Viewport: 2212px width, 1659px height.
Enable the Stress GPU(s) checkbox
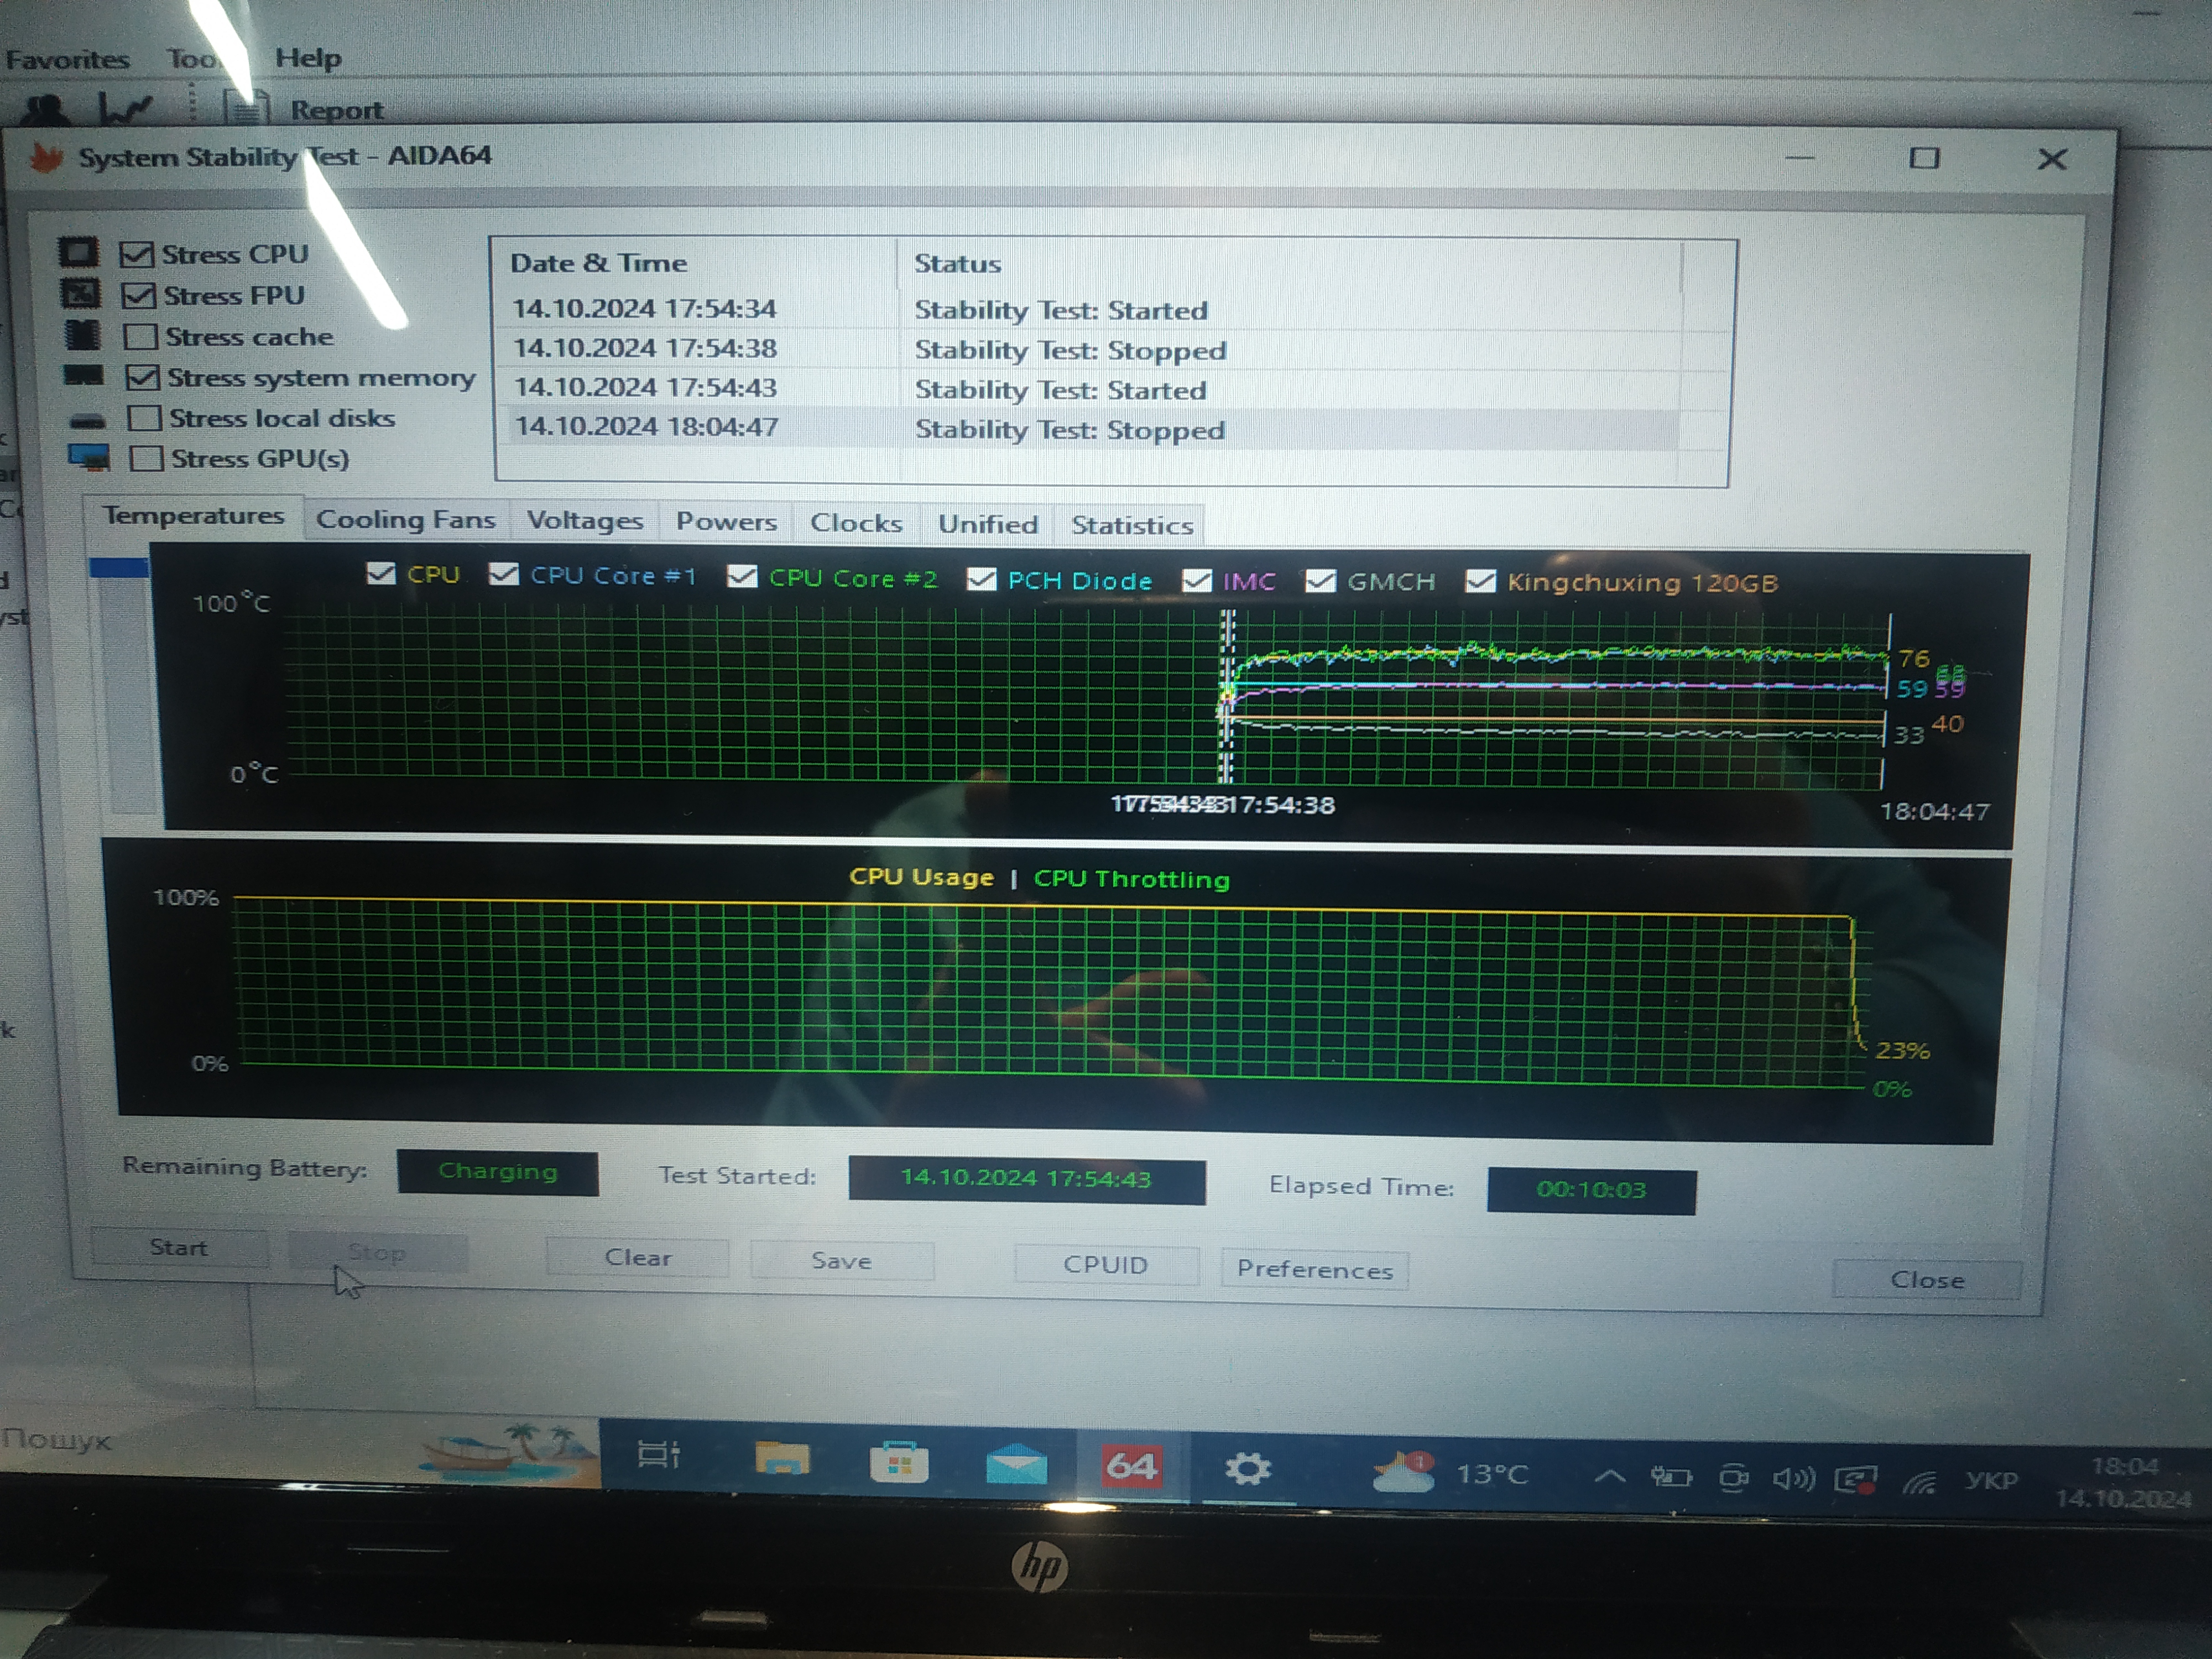pyautogui.click(x=146, y=458)
